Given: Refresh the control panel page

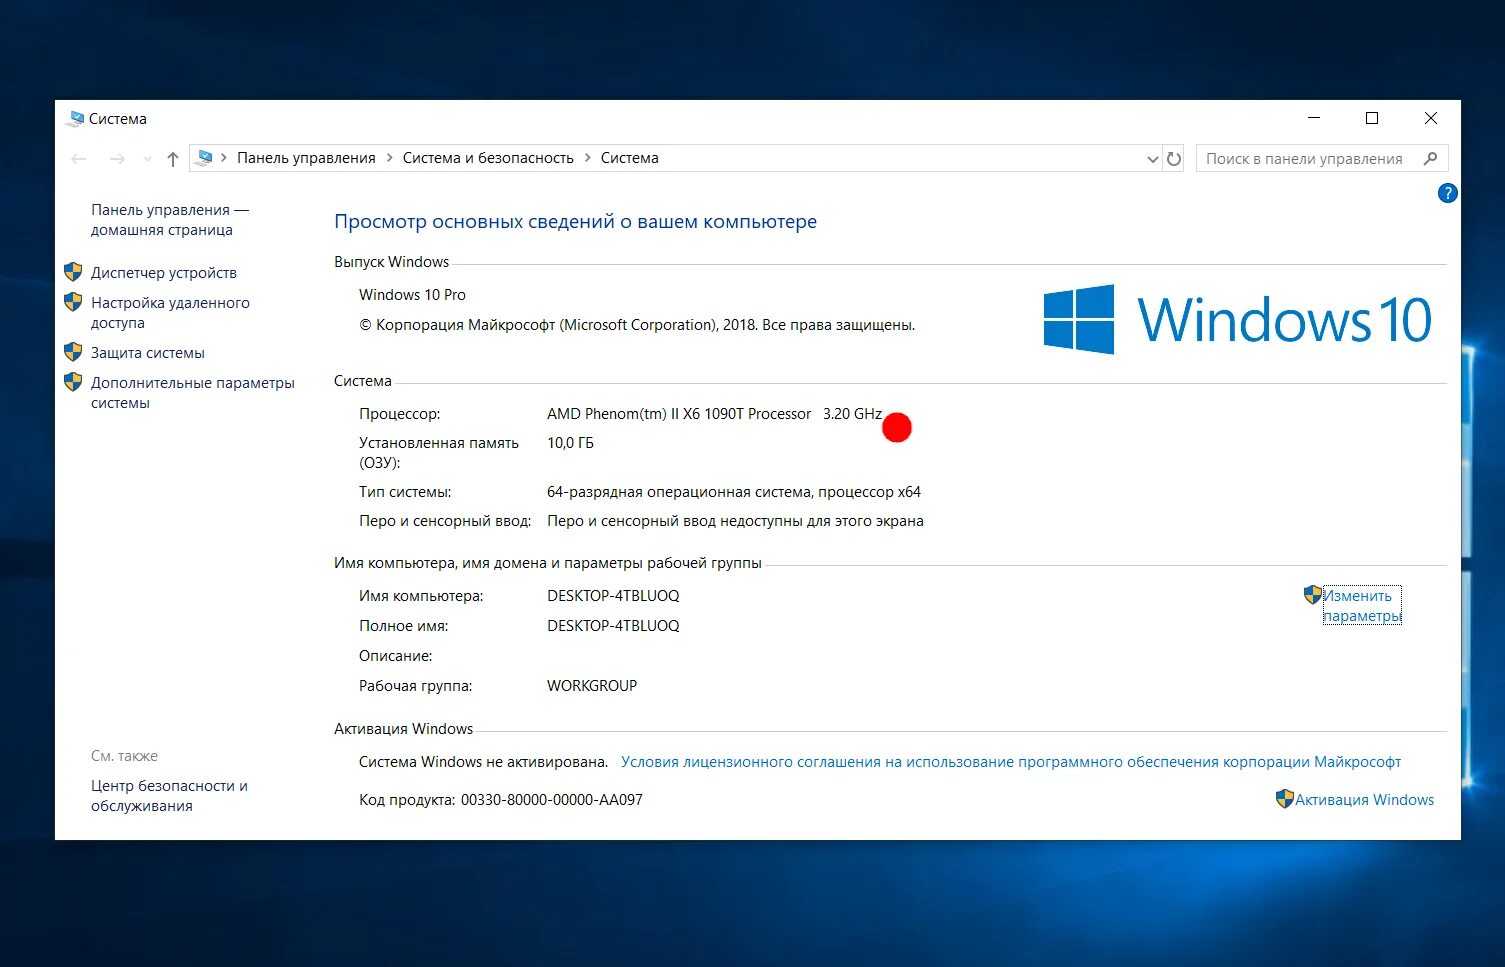Looking at the screenshot, I should (x=1174, y=158).
